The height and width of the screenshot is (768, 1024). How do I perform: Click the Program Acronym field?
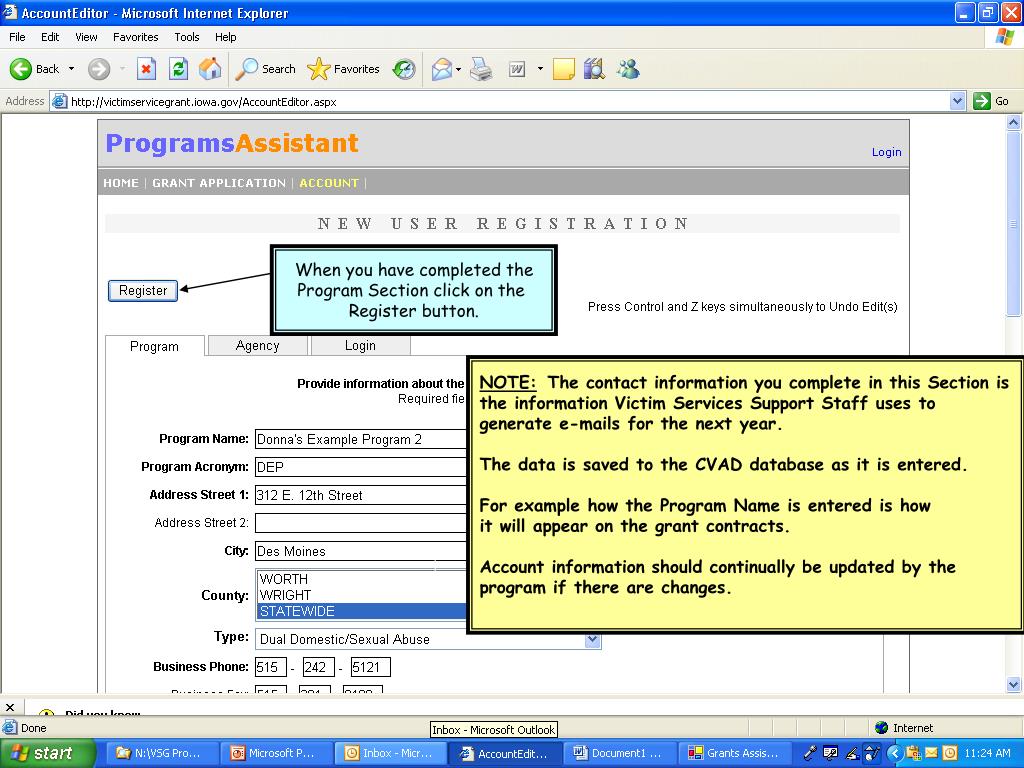tap(360, 467)
